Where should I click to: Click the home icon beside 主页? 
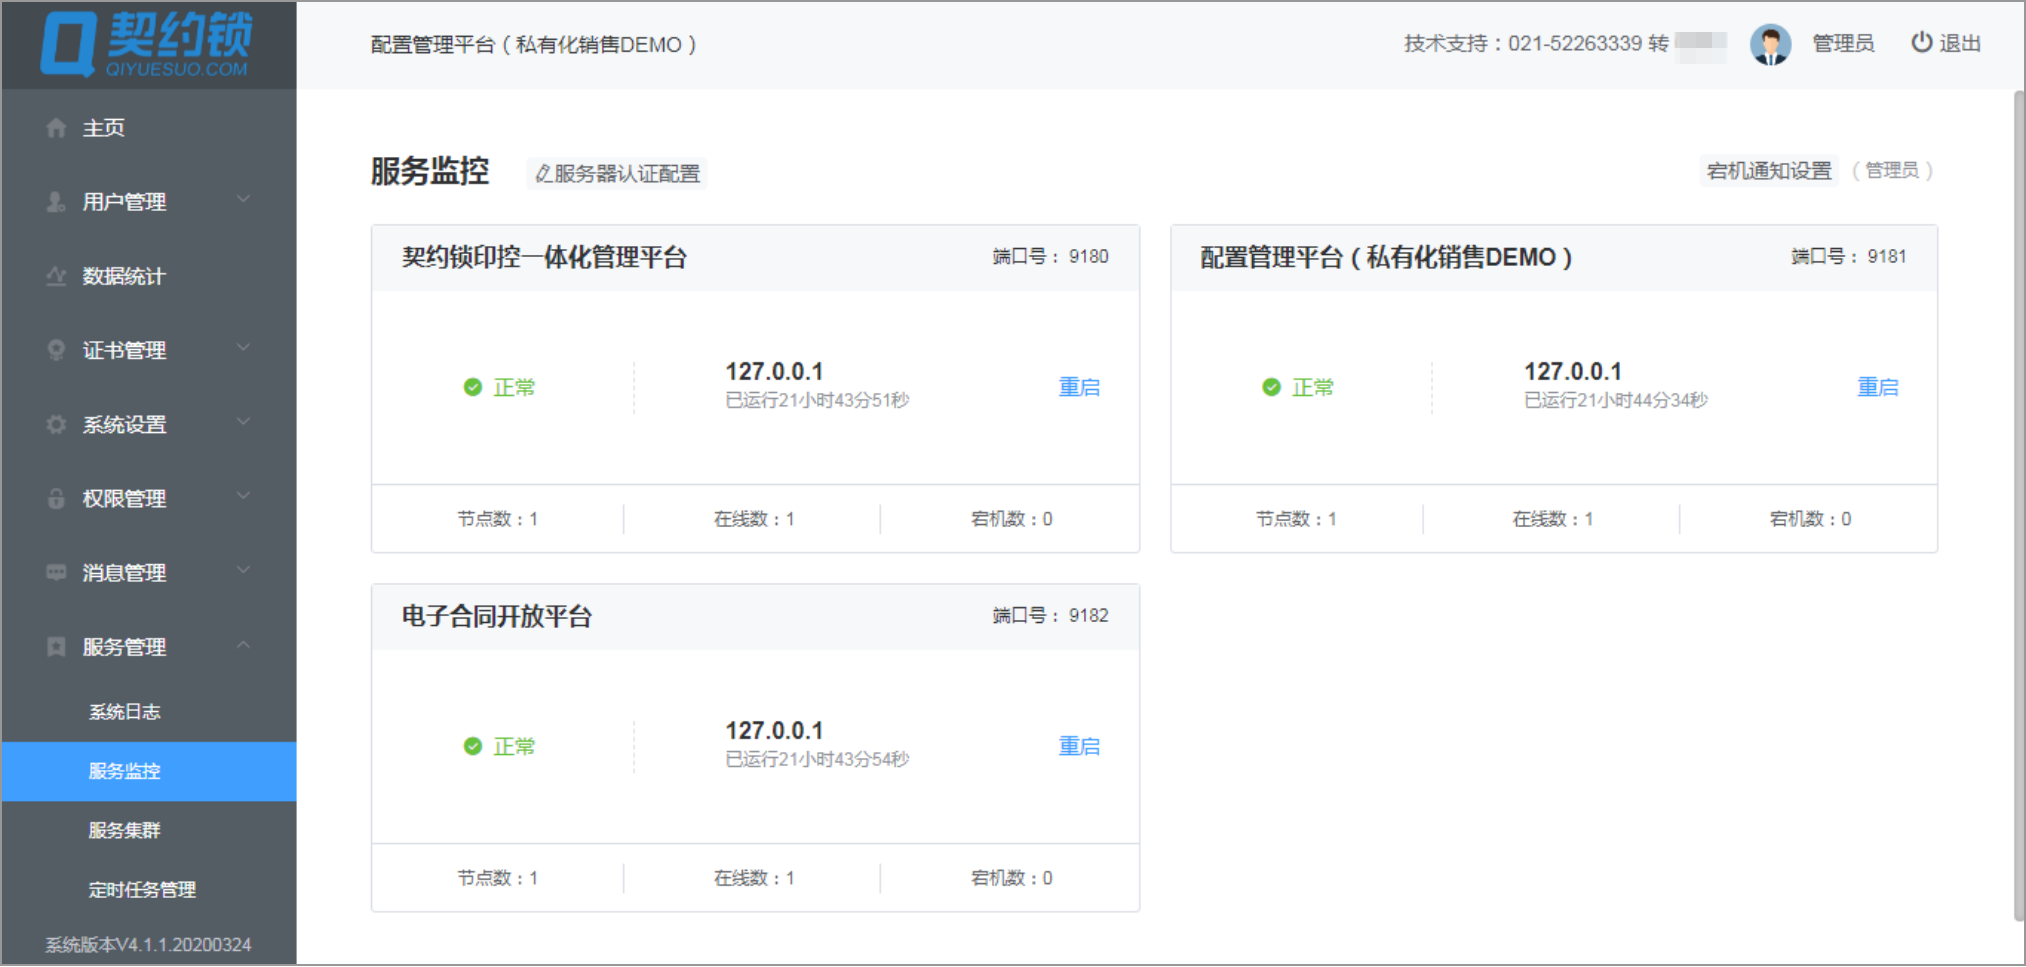pyautogui.click(x=56, y=128)
